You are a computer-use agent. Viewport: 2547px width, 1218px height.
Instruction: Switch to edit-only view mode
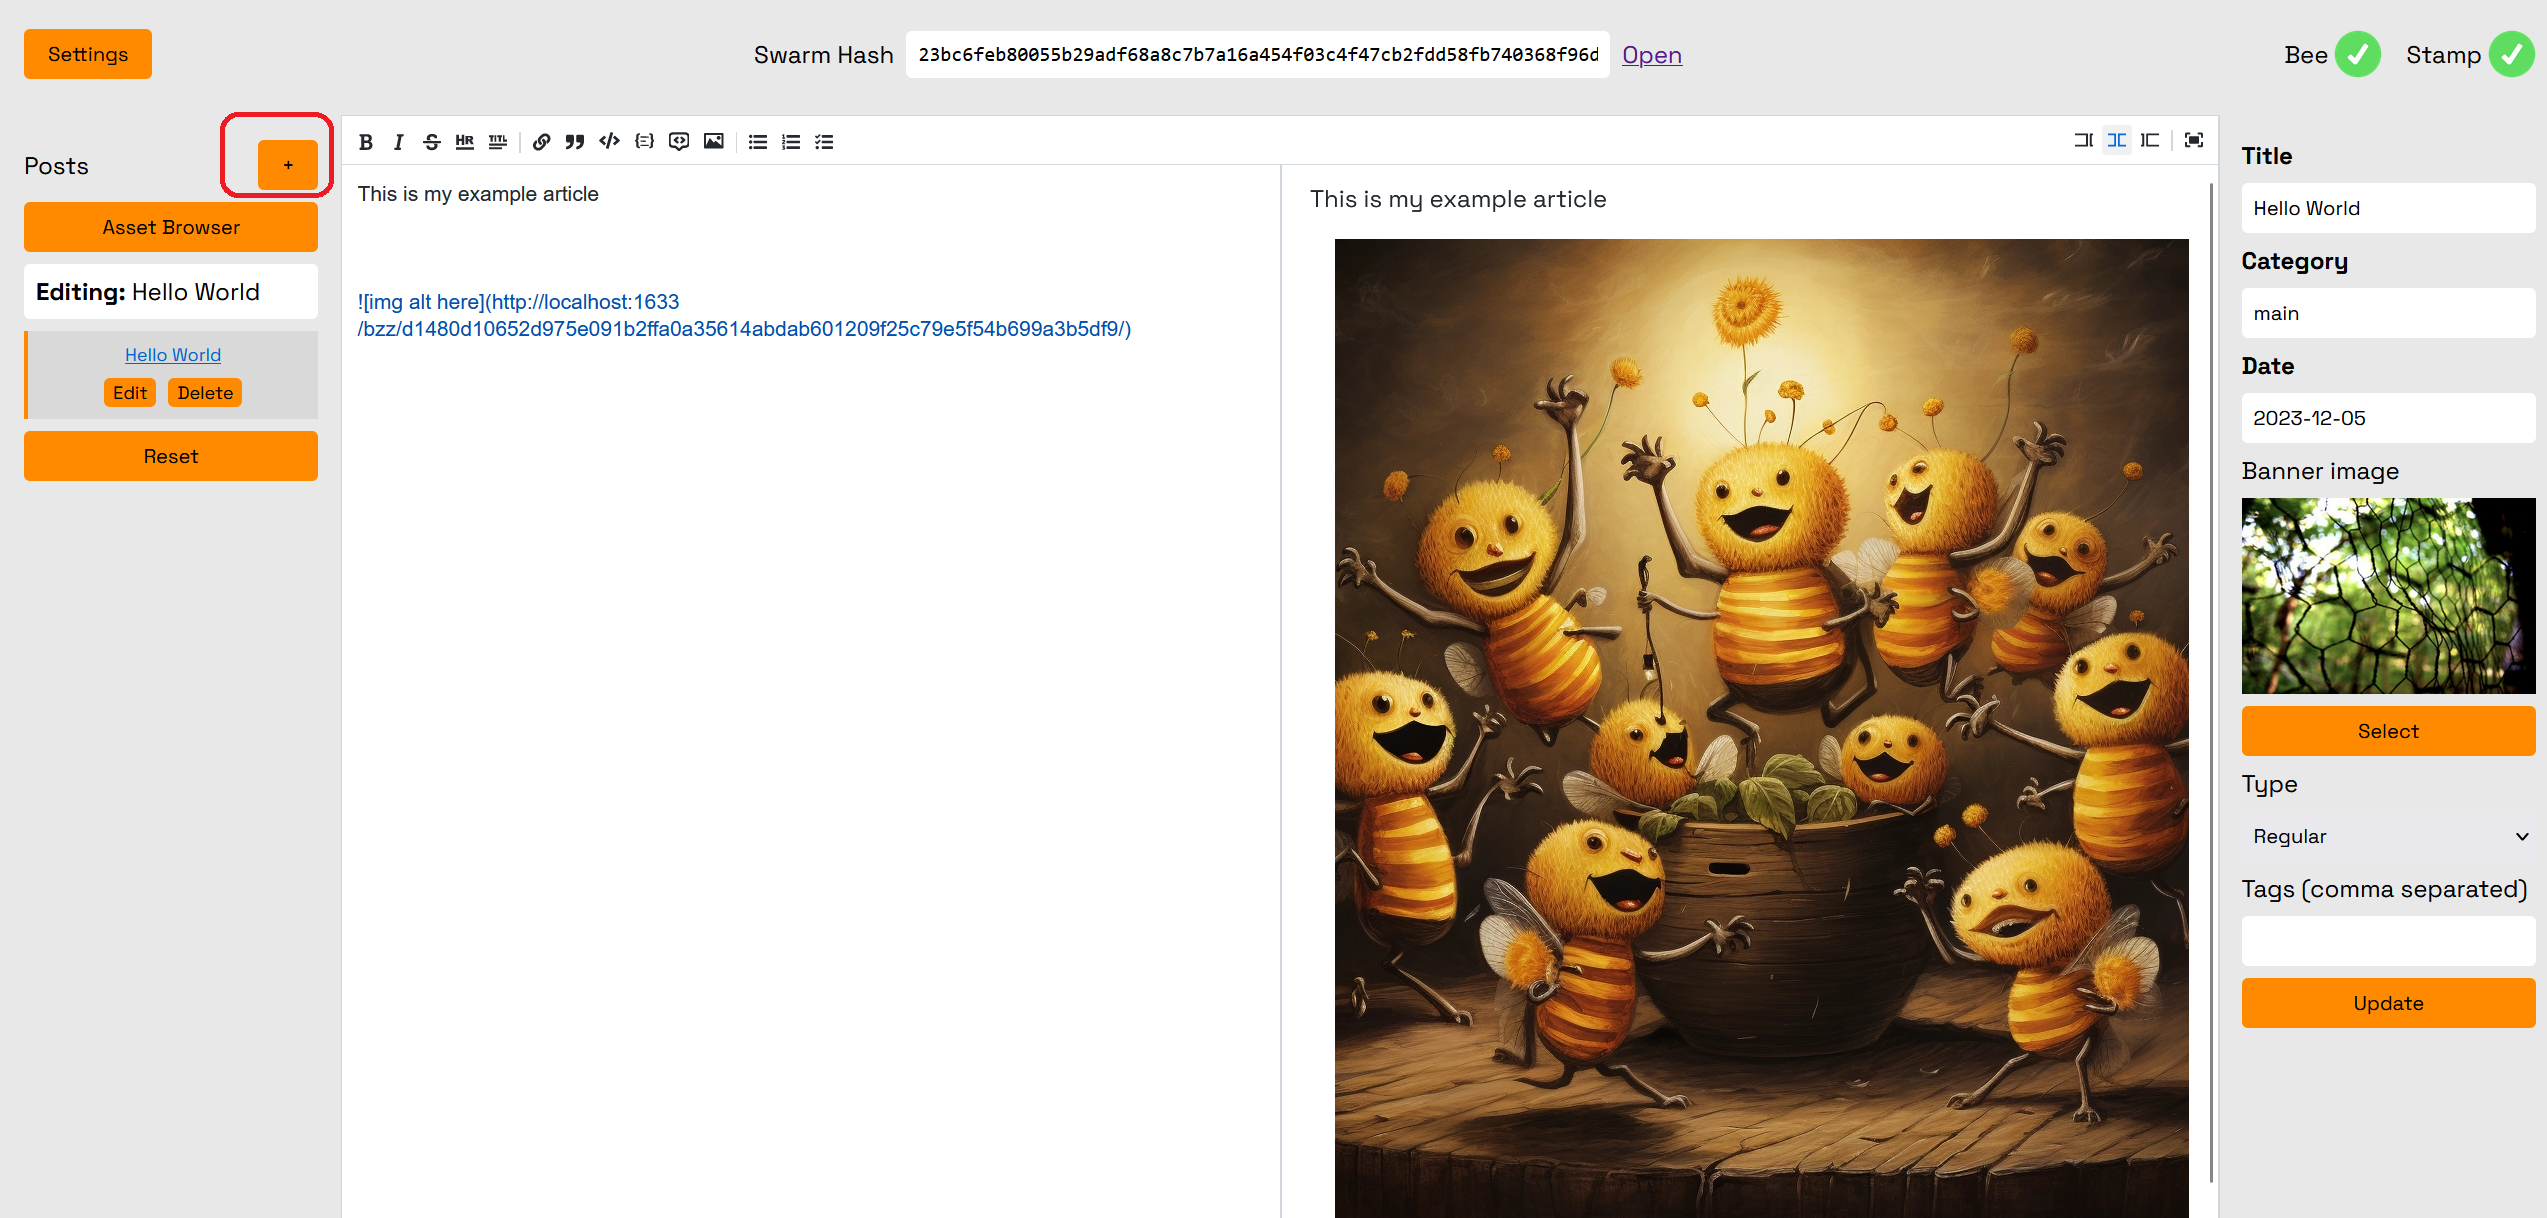point(2083,140)
